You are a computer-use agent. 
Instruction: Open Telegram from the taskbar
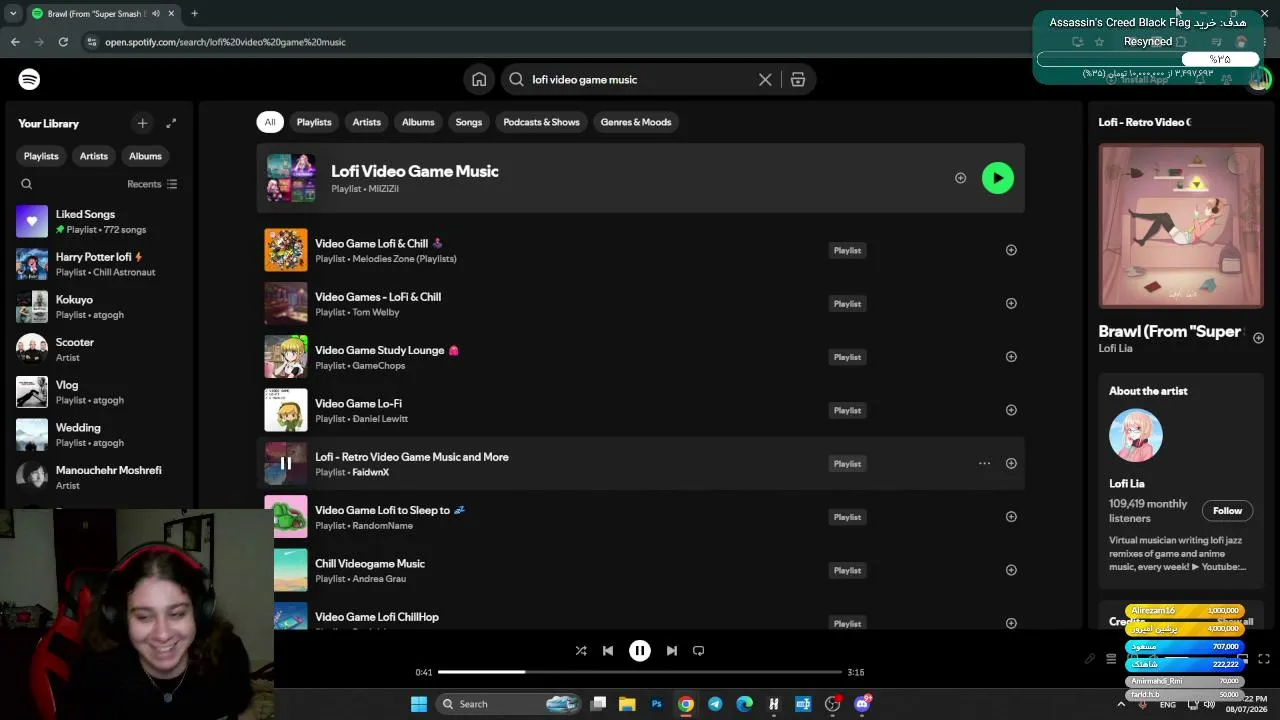coord(715,704)
